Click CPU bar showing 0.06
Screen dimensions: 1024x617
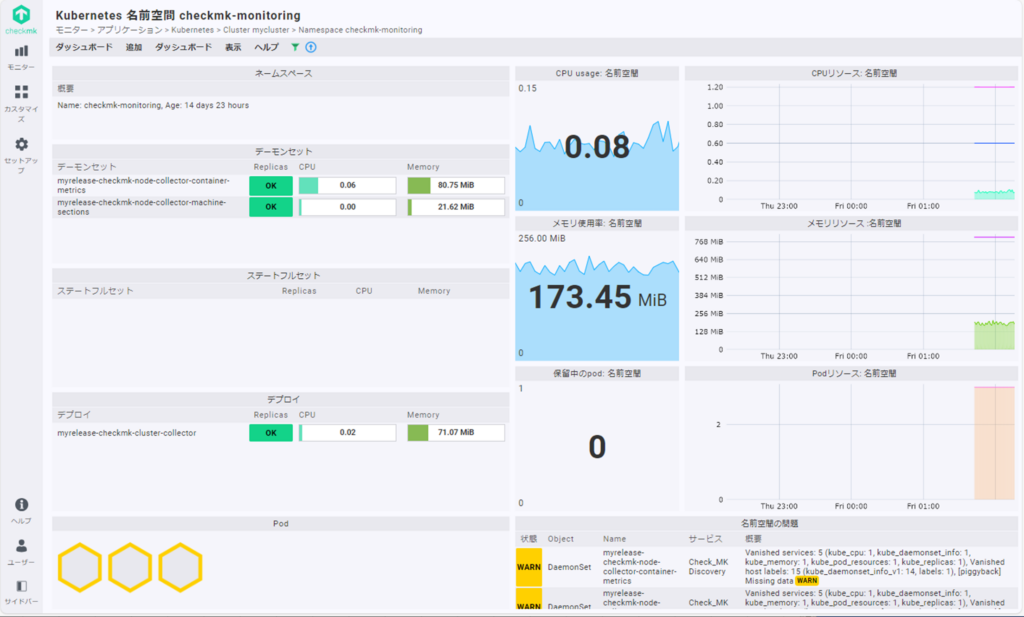(x=347, y=185)
